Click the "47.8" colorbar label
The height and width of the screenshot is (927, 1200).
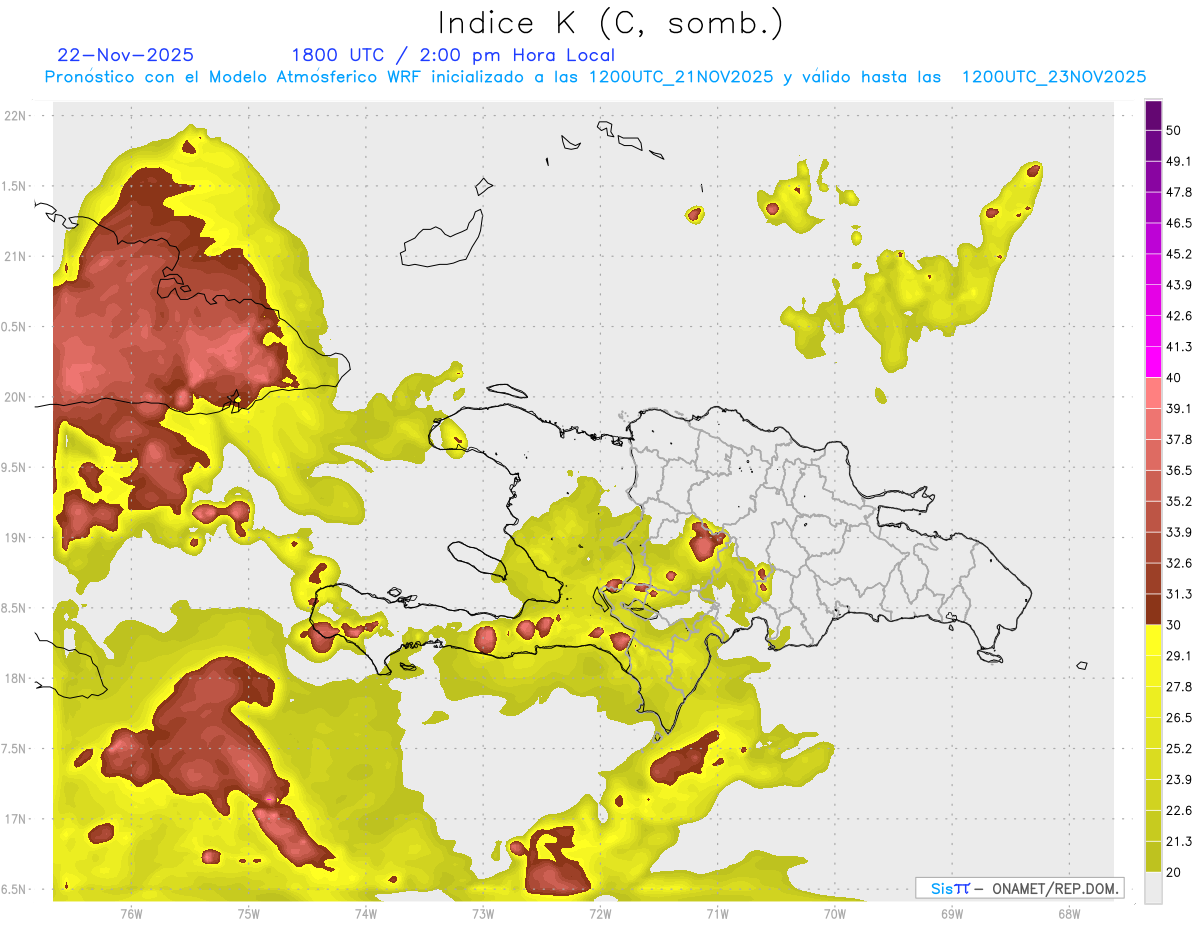[1179, 192]
